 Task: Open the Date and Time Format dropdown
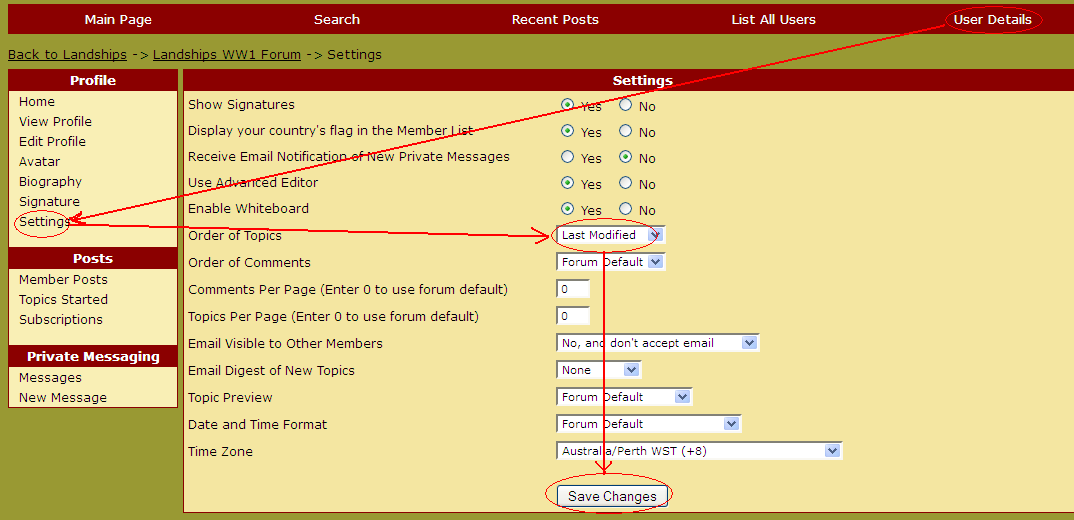click(648, 424)
